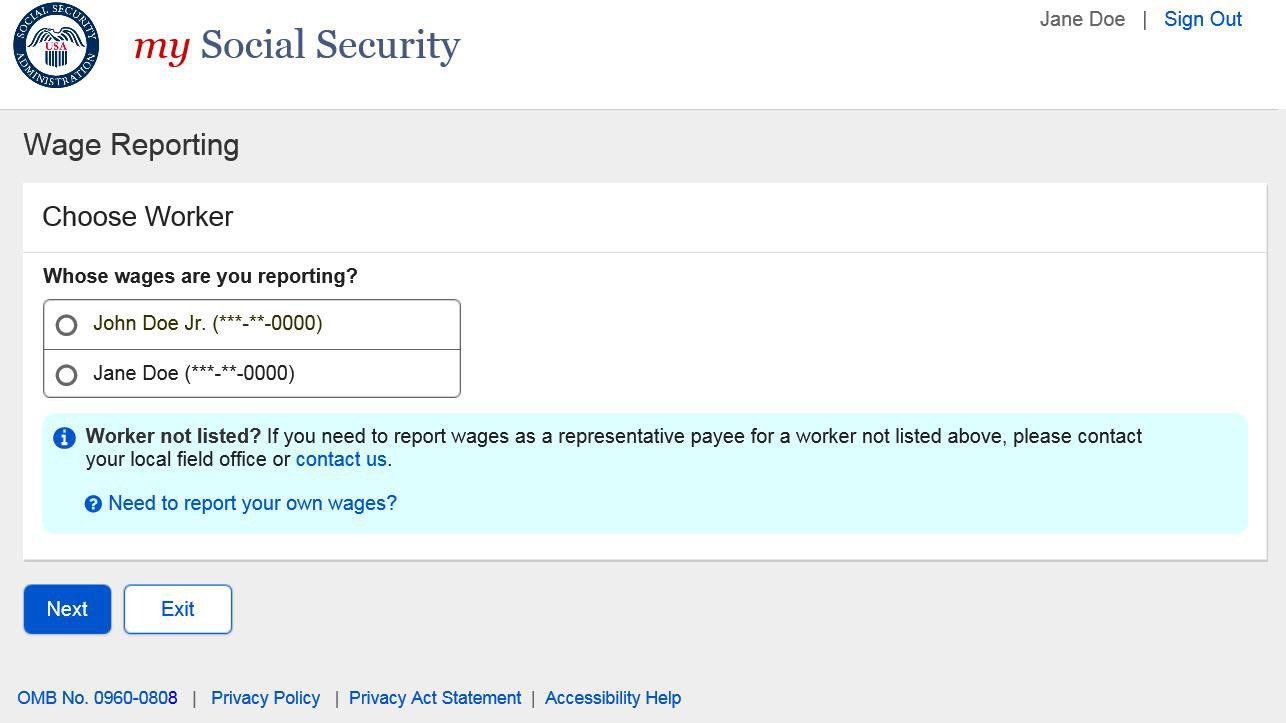Click the my Social Security wordmark
The height and width of the screenshot is (723, 1286).
[297, 46]
